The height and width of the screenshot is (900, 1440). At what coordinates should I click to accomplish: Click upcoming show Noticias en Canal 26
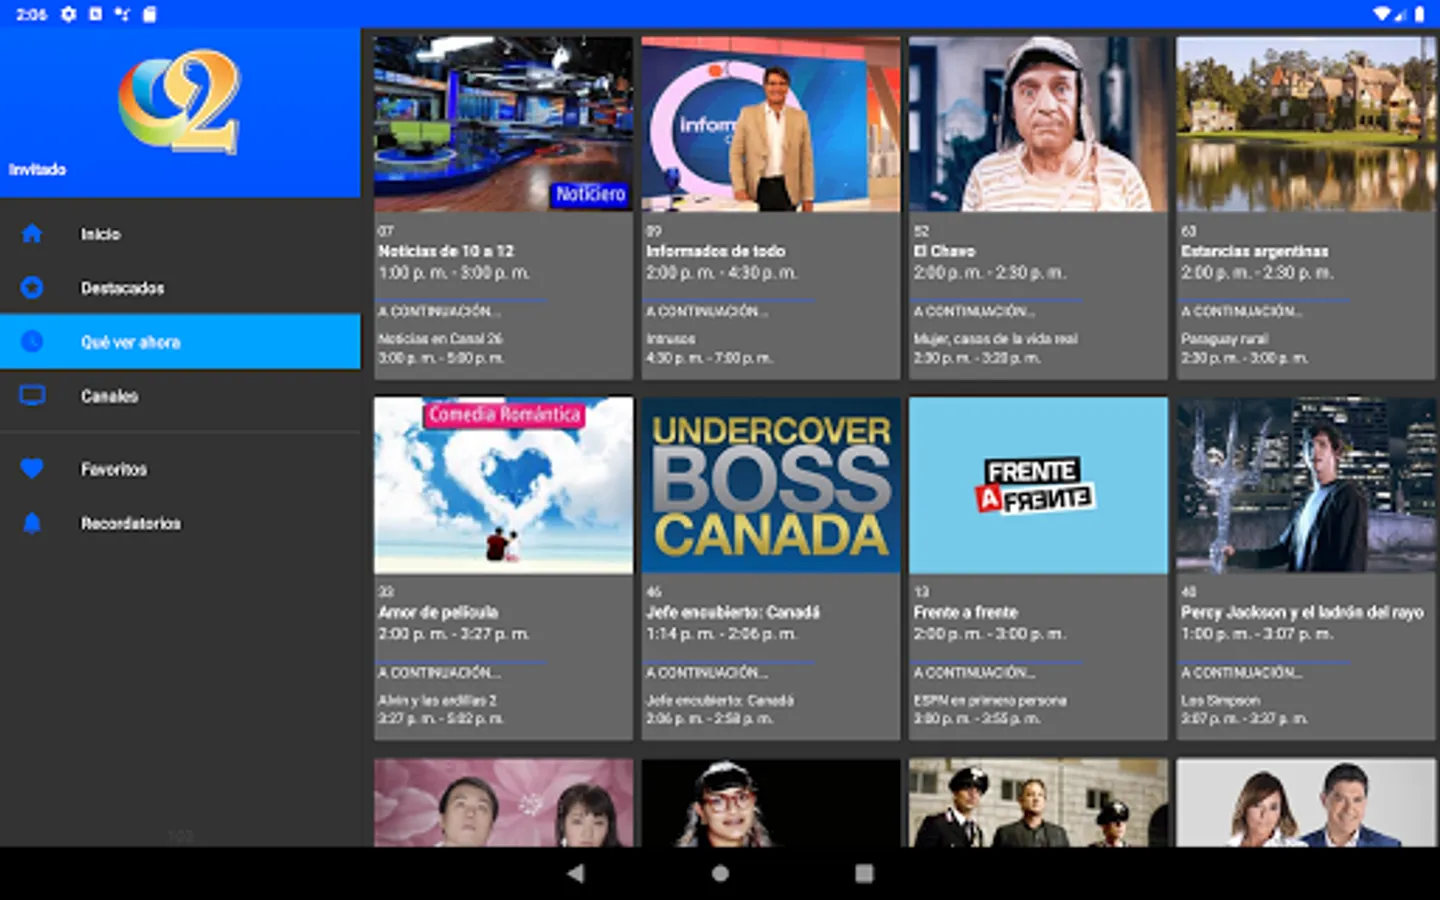441,339
